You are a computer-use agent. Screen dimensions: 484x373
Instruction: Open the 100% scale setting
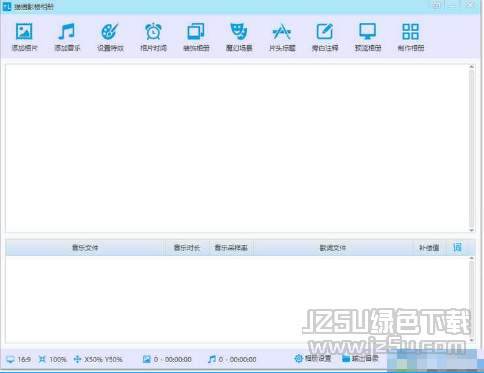[x=53, y=359]
